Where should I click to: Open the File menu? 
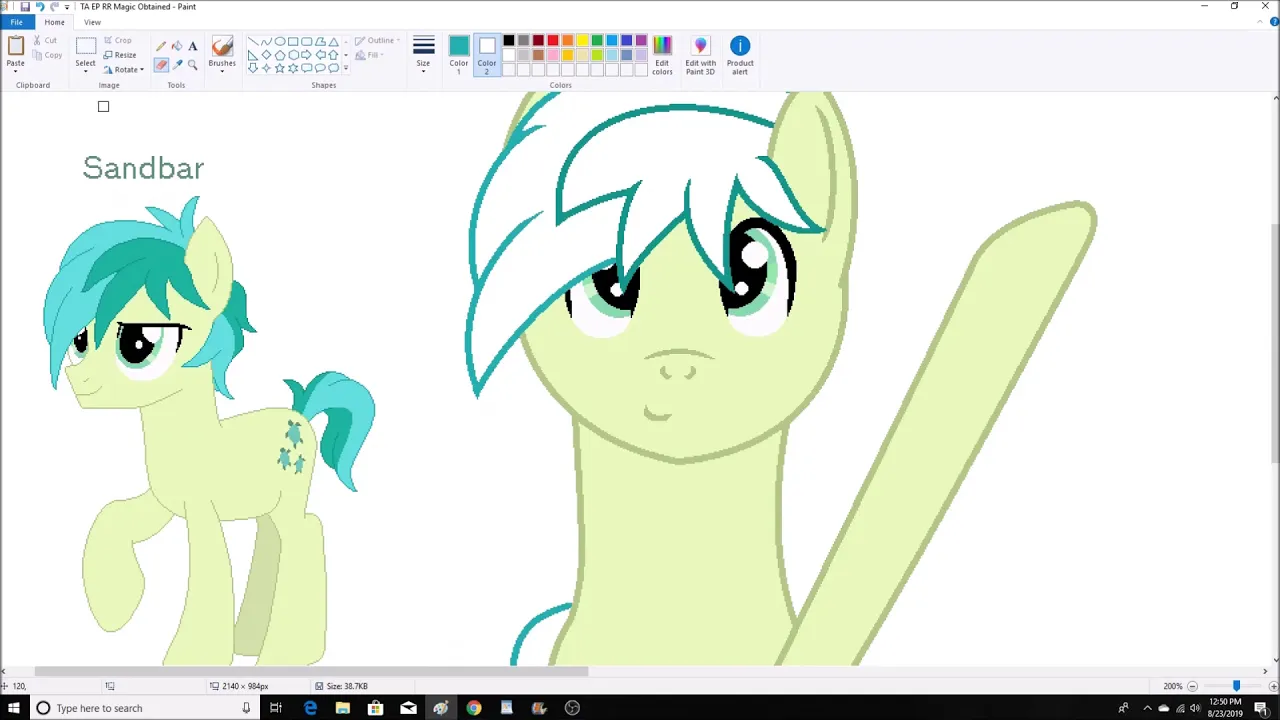click(x=17, y=22)
